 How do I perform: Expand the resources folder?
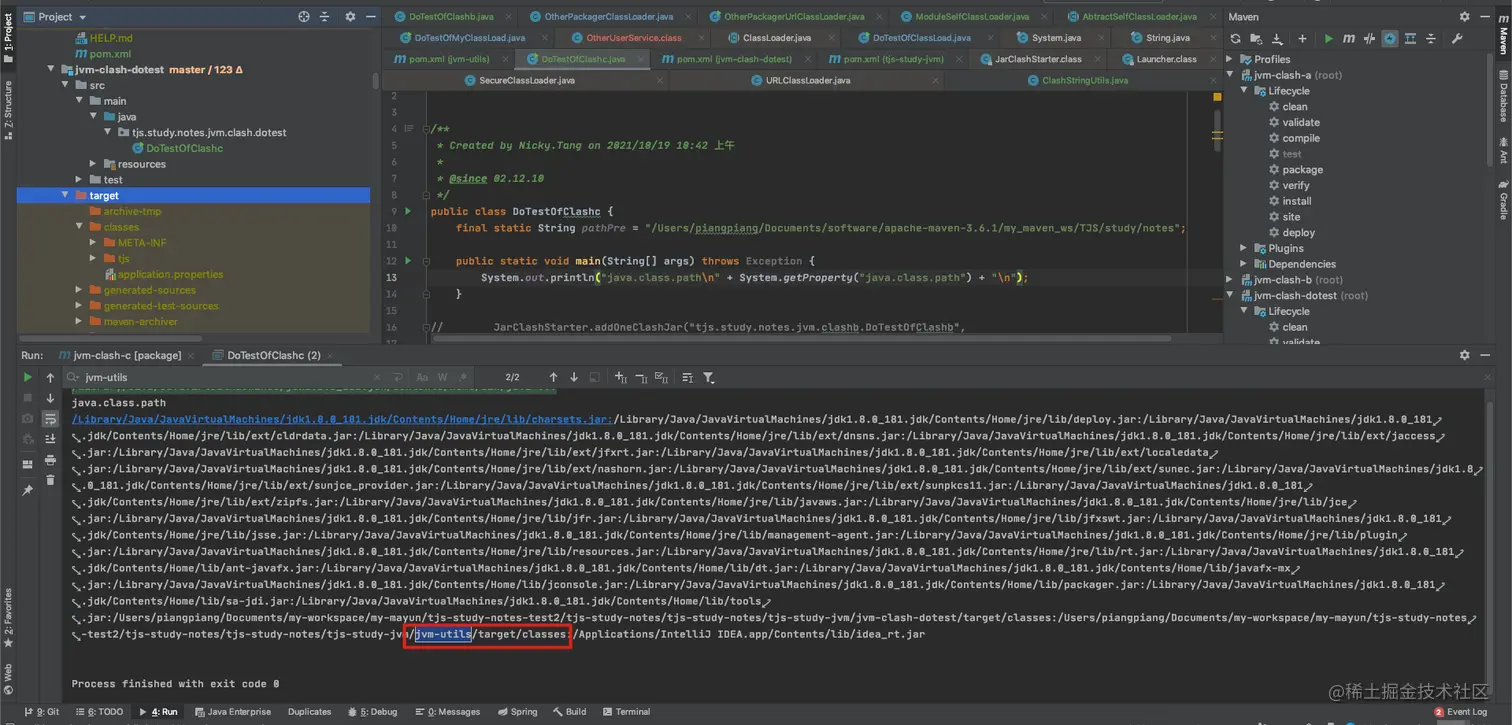[x=93, y=164]
